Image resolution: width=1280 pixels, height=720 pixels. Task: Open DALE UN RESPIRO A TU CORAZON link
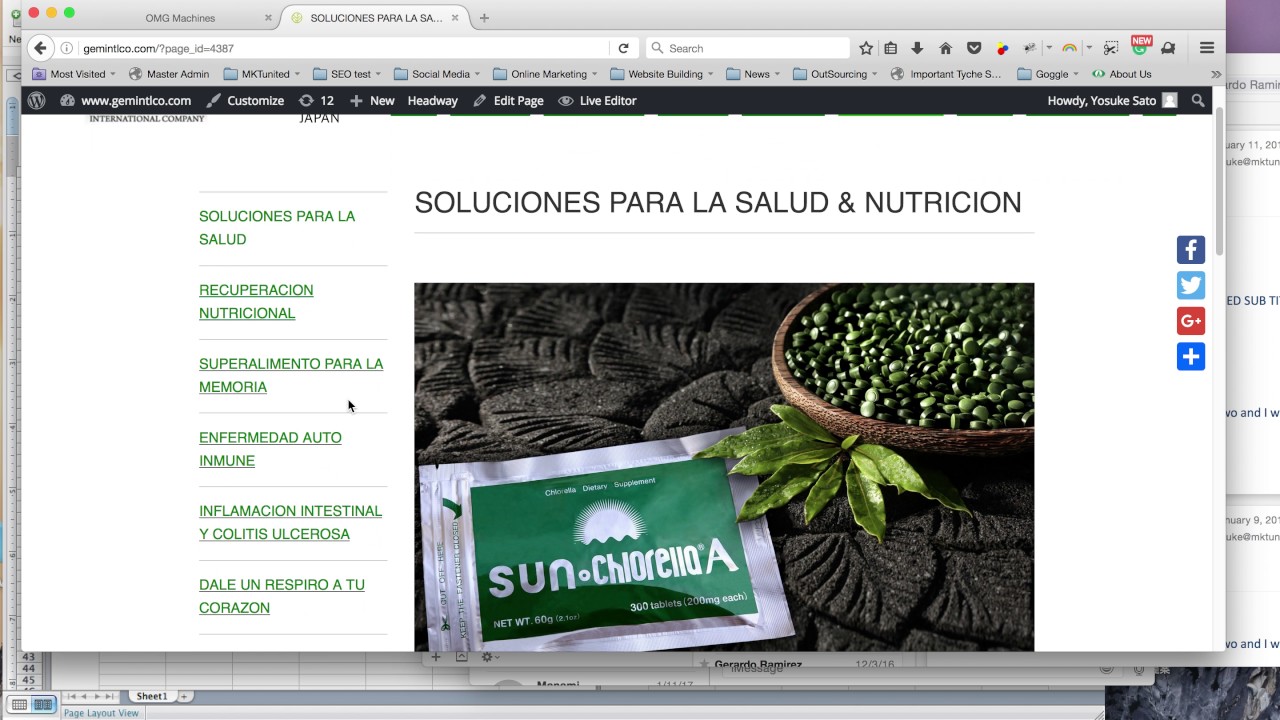pyautogui.click(x=282, y=596)
